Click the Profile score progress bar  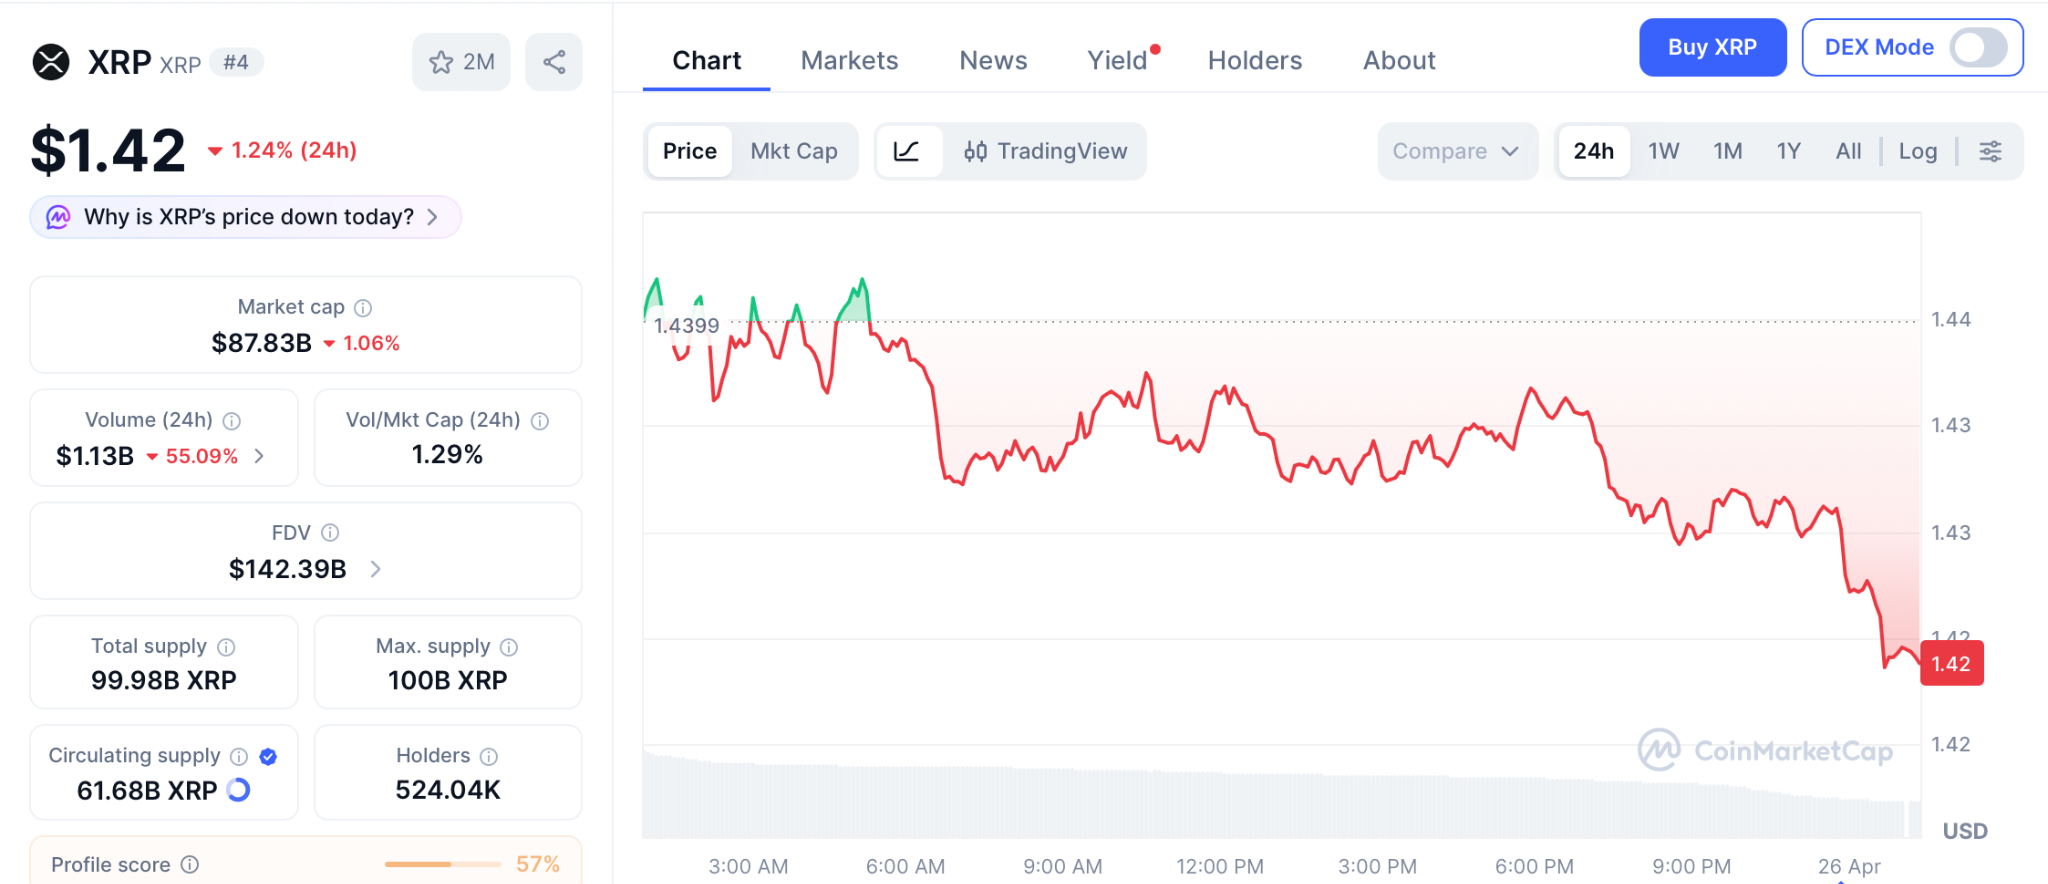(x=442, y=864)
